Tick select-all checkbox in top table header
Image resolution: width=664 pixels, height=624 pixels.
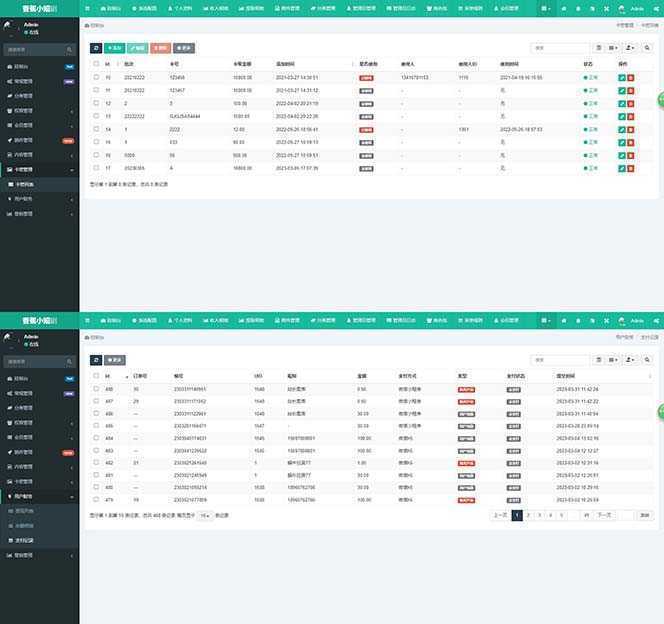click(x=96, y=64)
